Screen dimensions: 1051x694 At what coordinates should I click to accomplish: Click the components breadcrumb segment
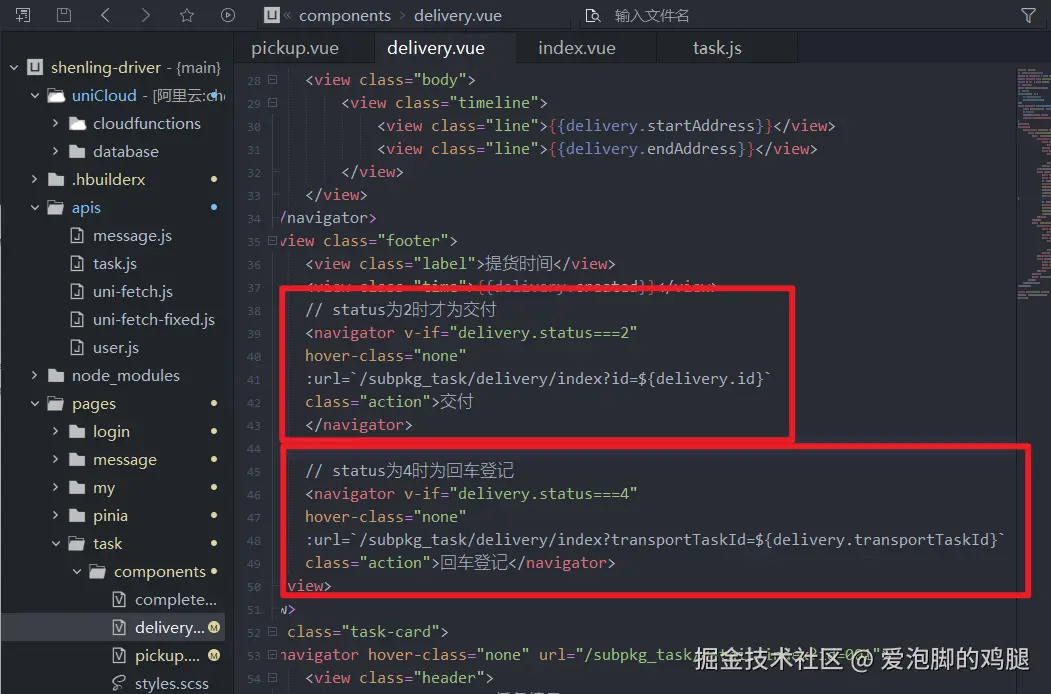[x=345, y=15]
